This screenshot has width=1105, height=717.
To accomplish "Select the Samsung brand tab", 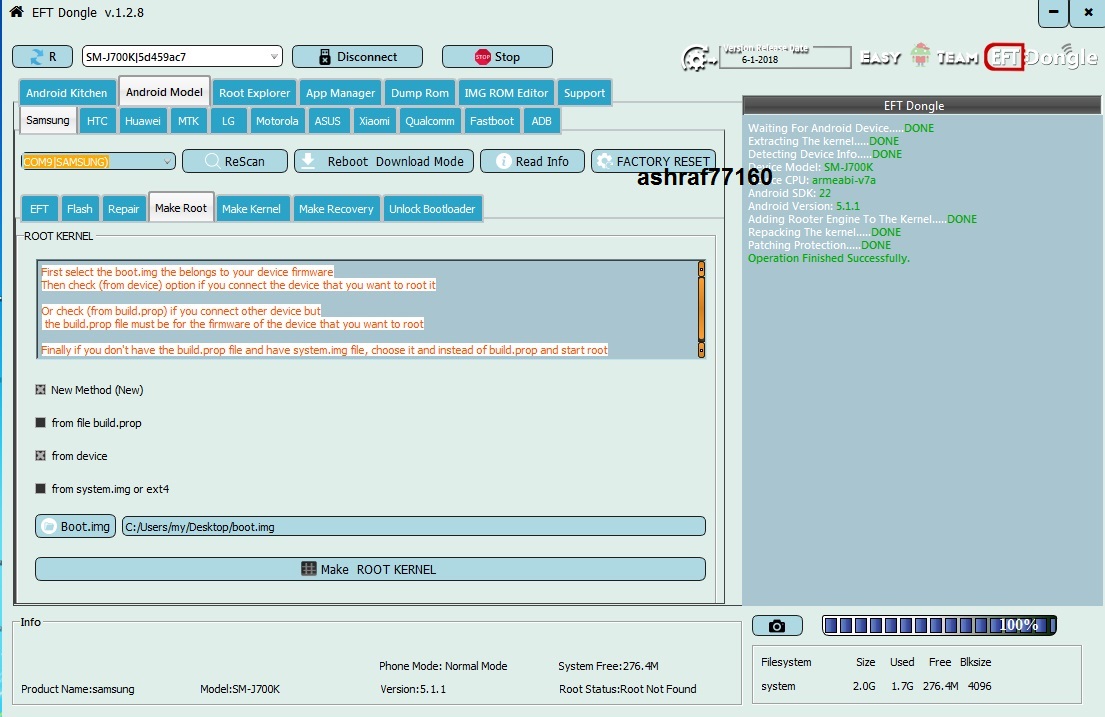I will (48, 120).
